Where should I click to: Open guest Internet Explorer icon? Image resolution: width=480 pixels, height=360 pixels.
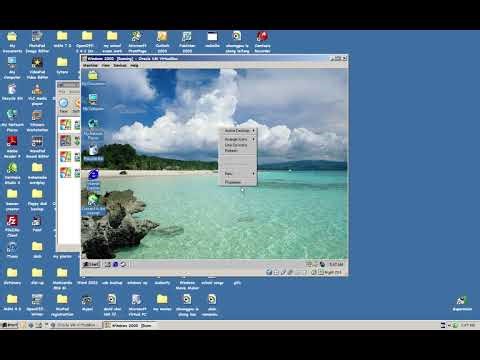(93, 179)
